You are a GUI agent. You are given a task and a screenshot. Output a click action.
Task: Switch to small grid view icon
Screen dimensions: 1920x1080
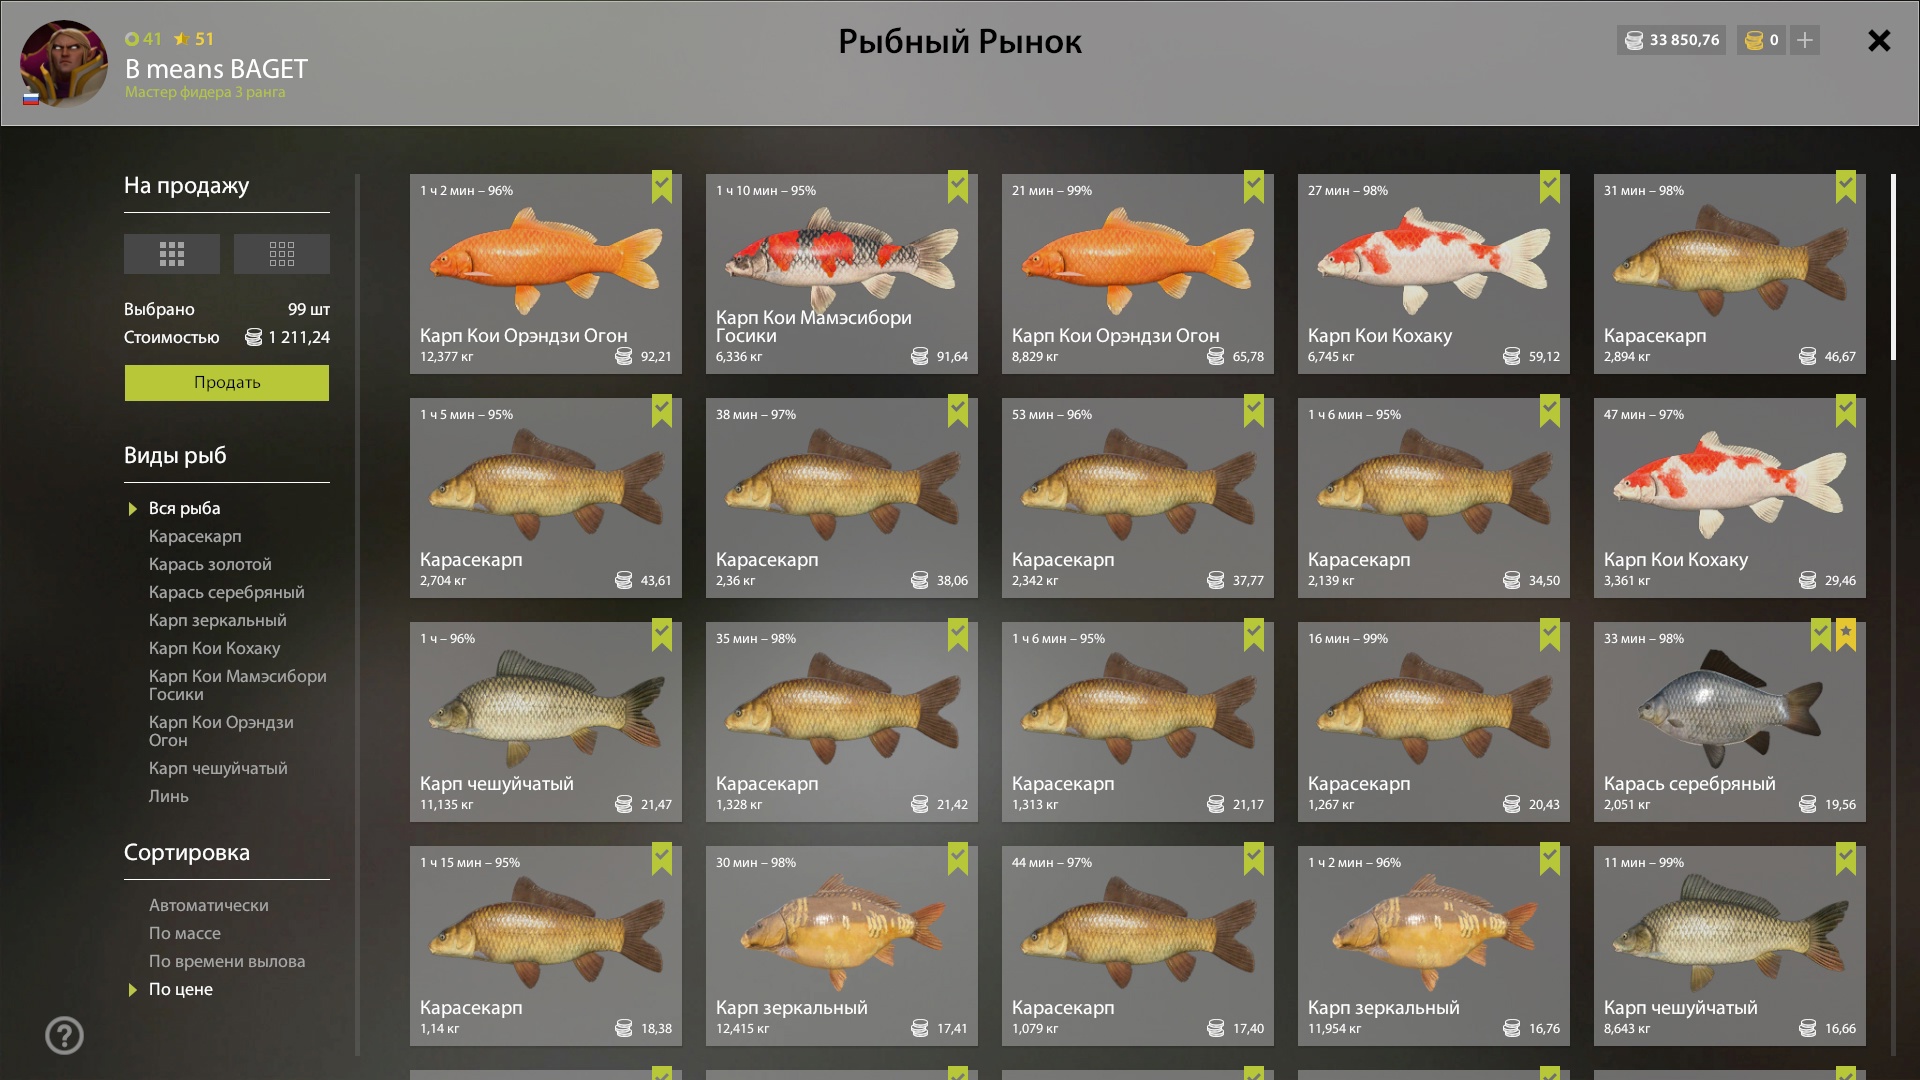click(281, 254)
